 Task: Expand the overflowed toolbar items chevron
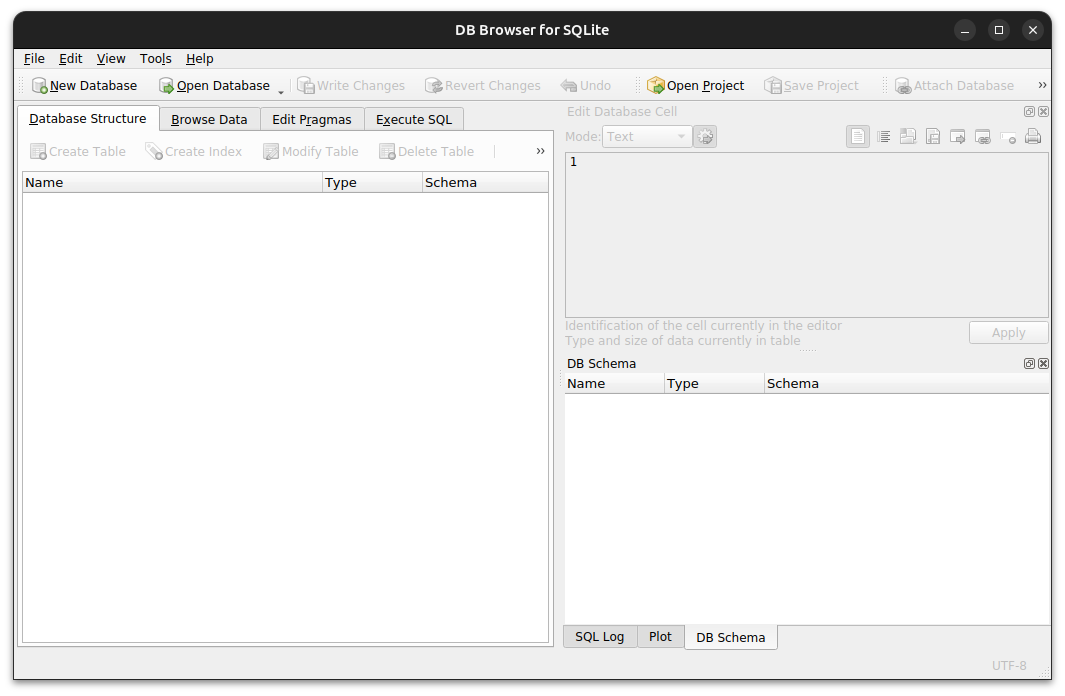coord(1042,85)
